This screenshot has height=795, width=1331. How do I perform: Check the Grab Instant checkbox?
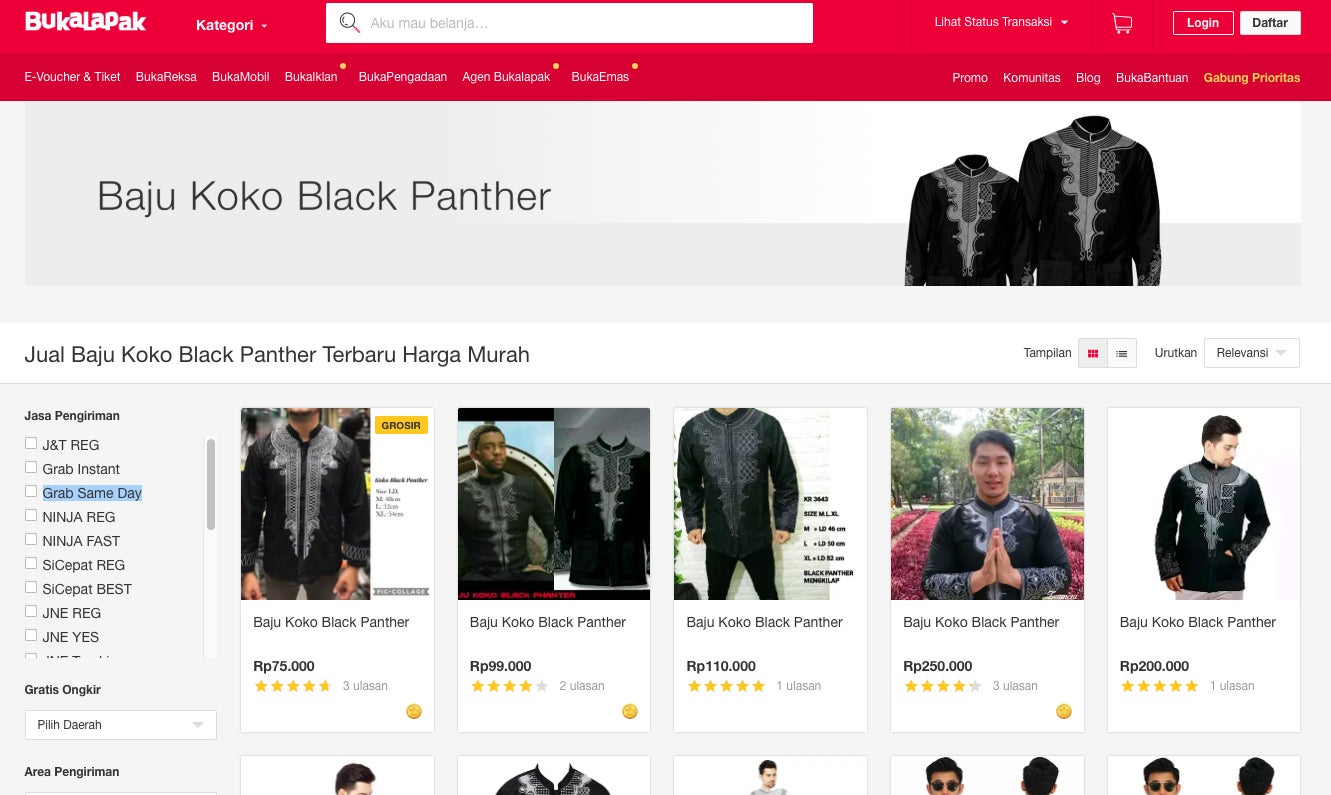click(x=31, y=468)
